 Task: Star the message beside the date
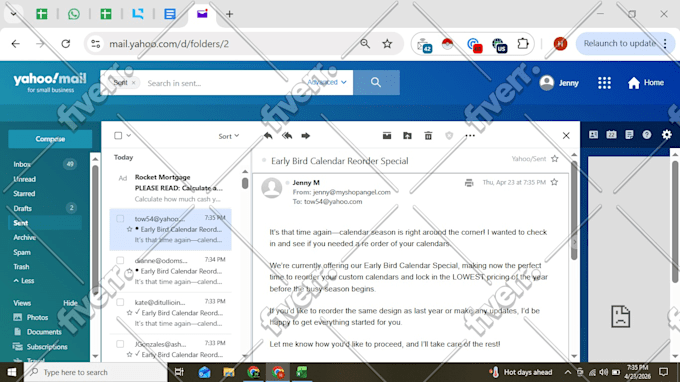tap(554, 183)
